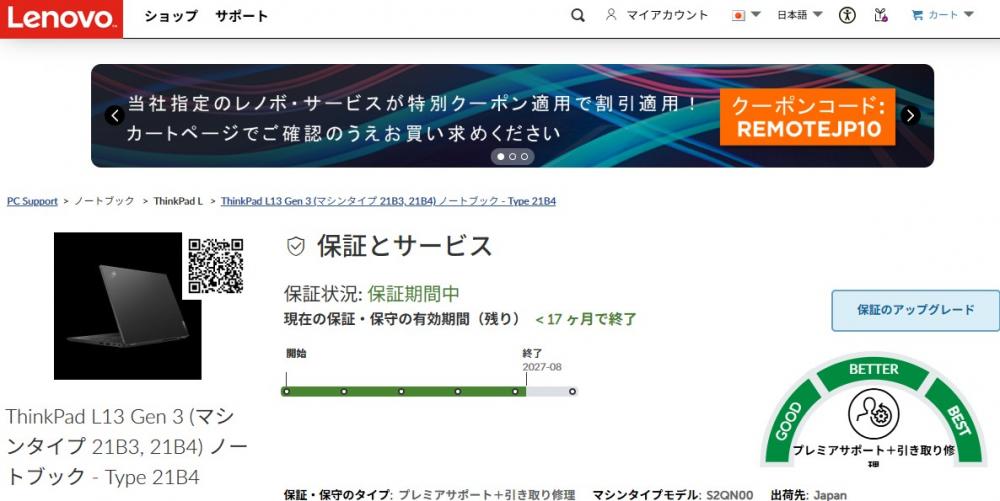
Task: Click the ThinkPad laptop product image
Action: 128,306
